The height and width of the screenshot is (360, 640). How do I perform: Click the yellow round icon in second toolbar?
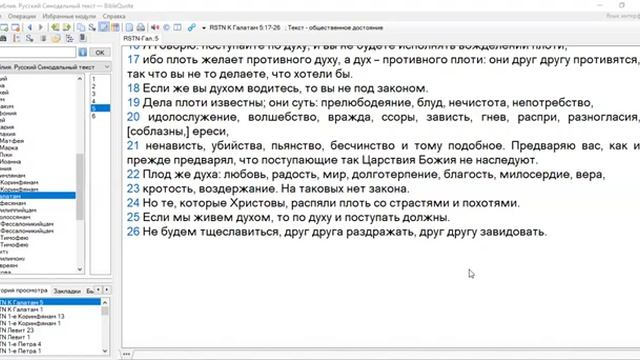coord(56,38)
